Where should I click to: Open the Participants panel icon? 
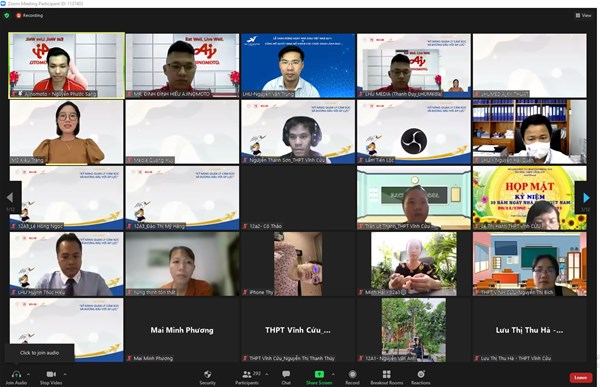[247, 374]
